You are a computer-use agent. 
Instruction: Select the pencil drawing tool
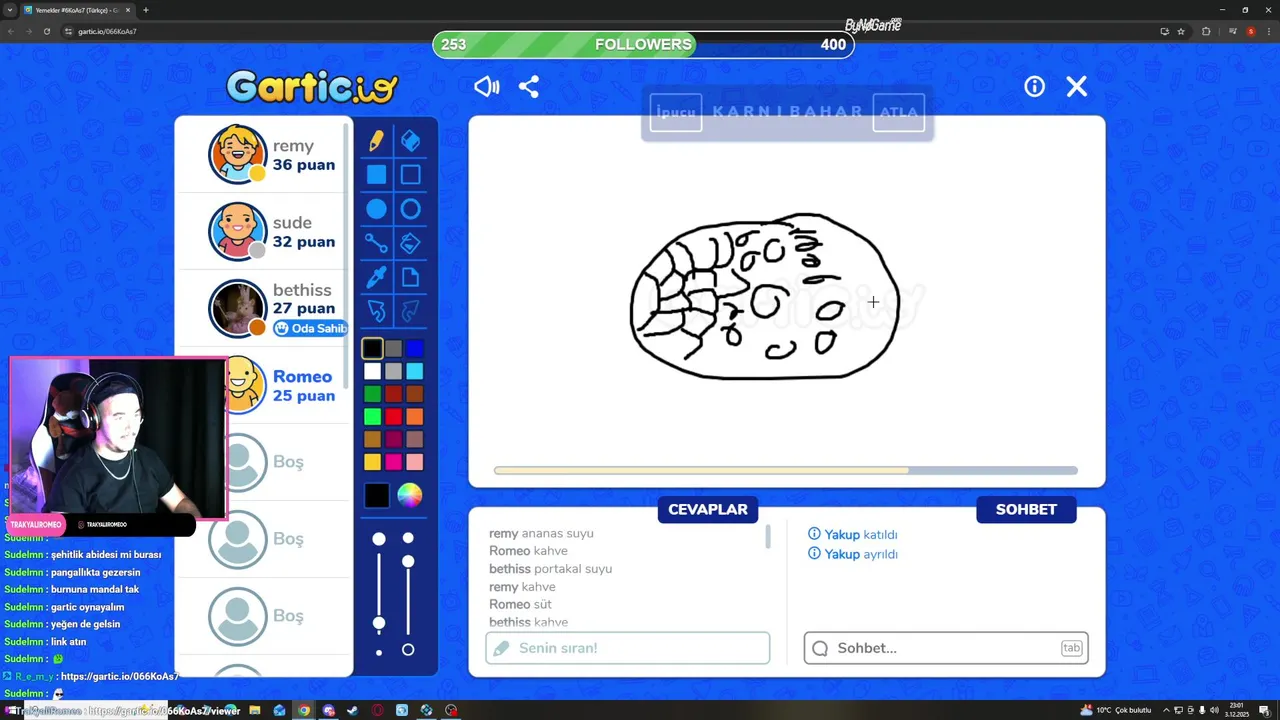click(x=376, y=141)
